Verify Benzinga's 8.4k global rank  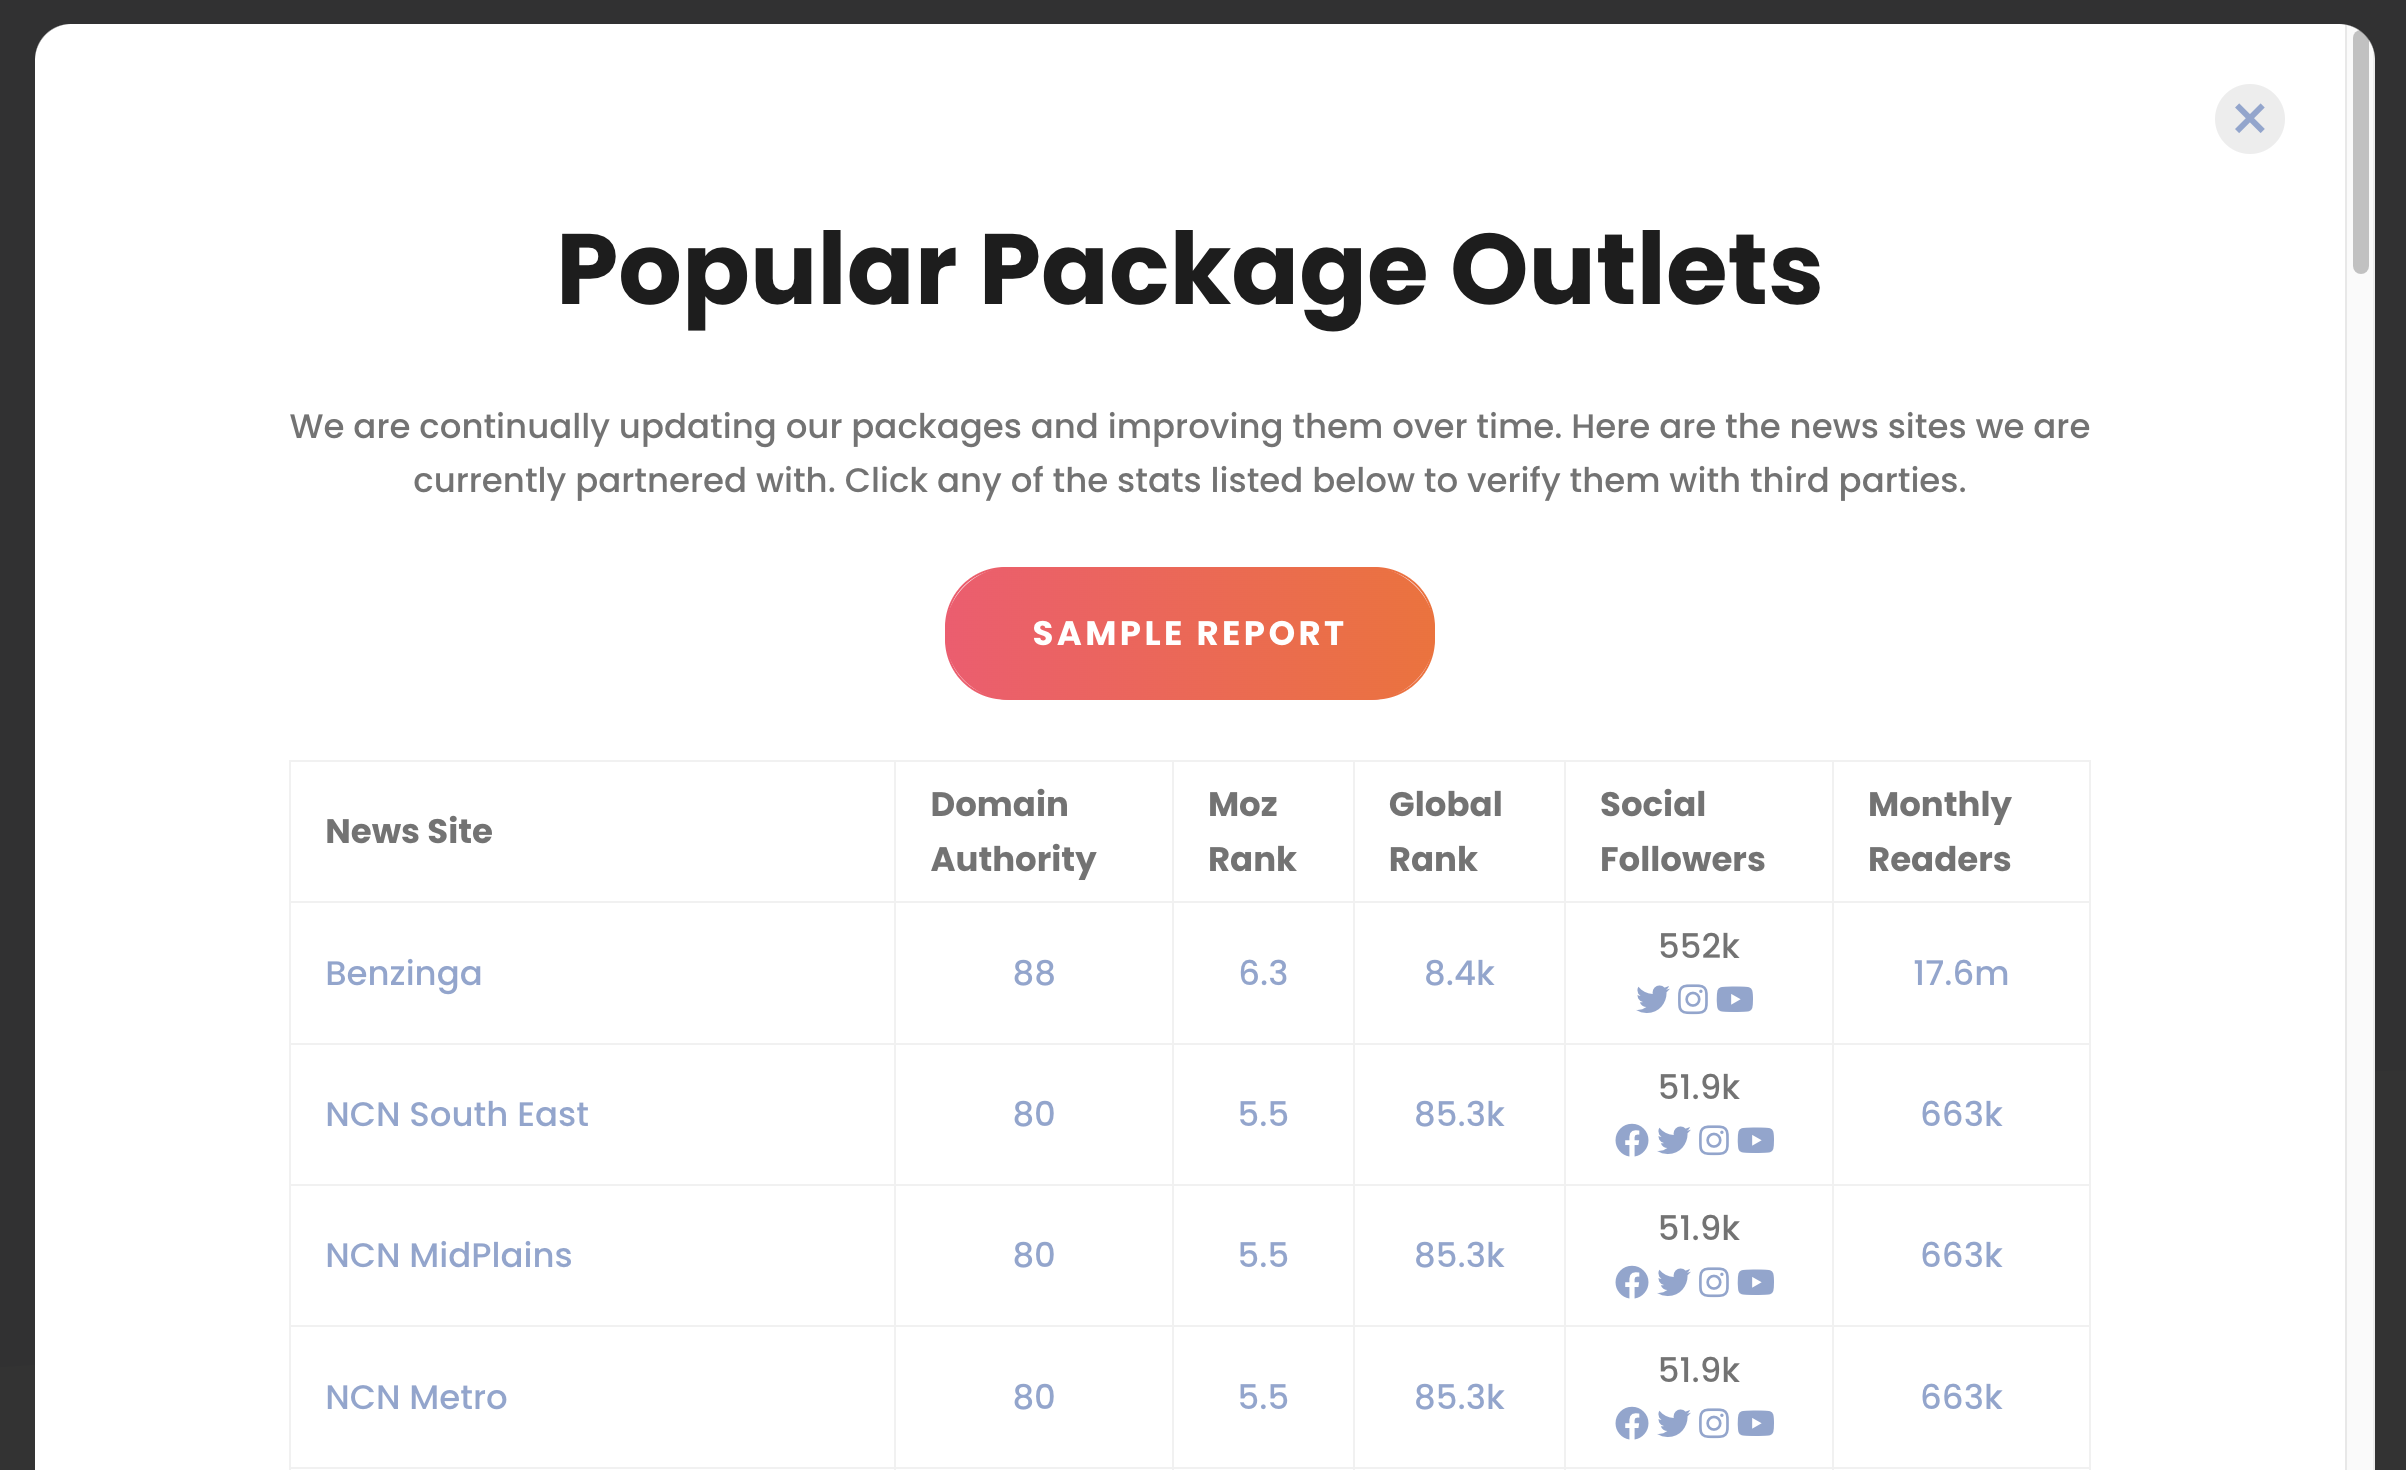pos(1459,973)
